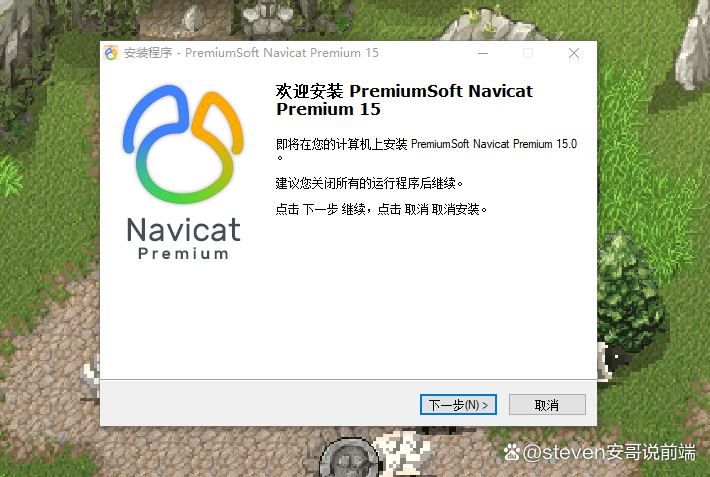
Task: Click the dark green bush on the right
Action: (630, 290)
